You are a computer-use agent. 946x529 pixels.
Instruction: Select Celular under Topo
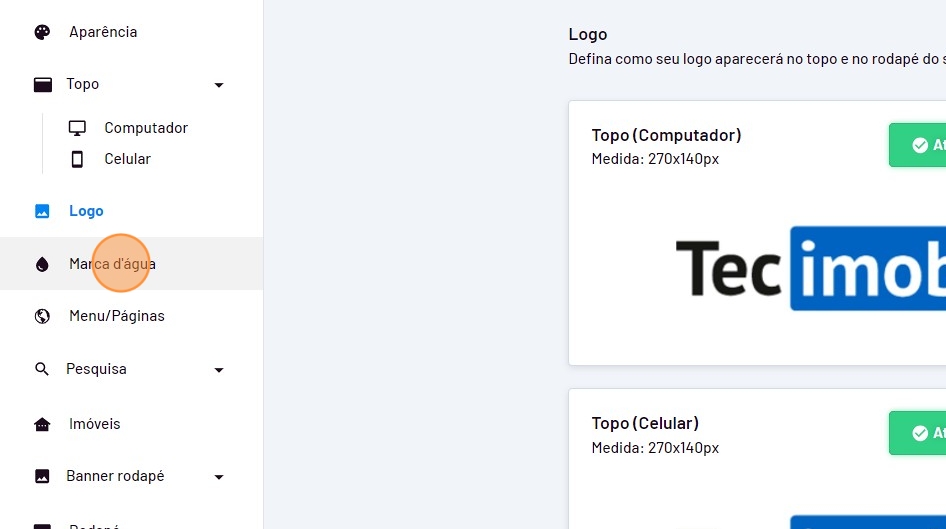pyautogui.click(x=127, y=159)
